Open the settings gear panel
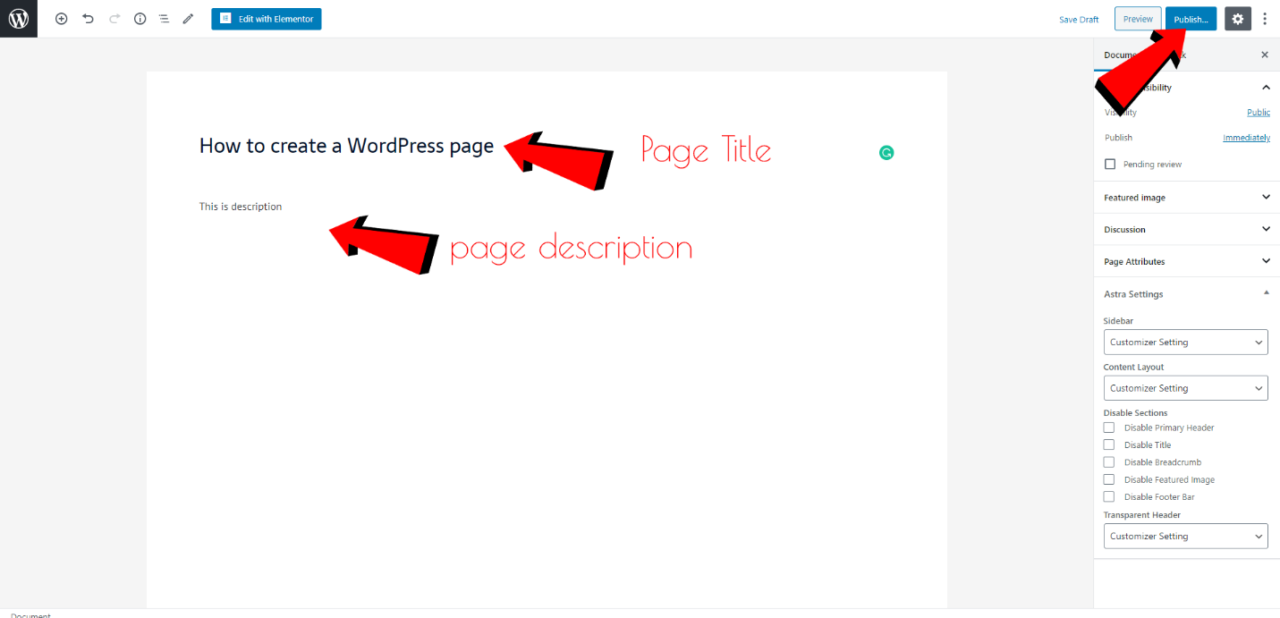Viewport: 1280px width, 618px height. (1237, 18)
